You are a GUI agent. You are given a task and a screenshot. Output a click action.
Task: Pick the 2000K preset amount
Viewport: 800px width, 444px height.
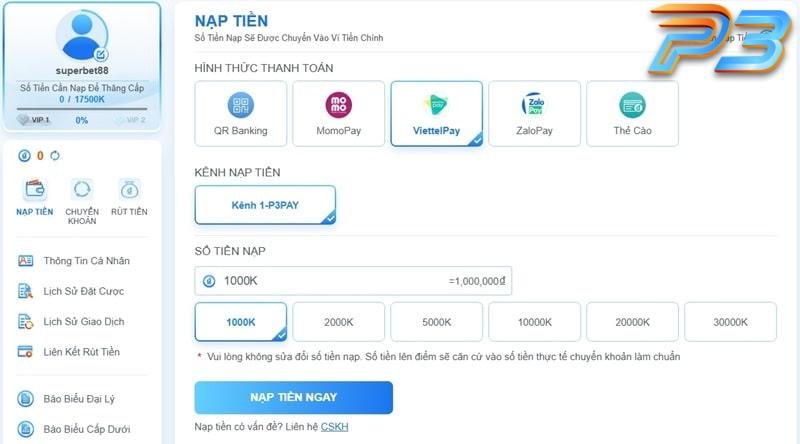[x=339, y=322]
